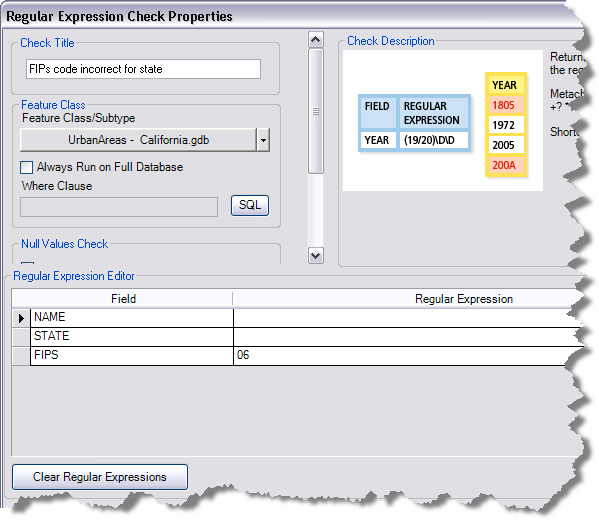Viewport: 599px width, 520px height.
Task: Click the Null Values Check group label
Action: (65, 244)
